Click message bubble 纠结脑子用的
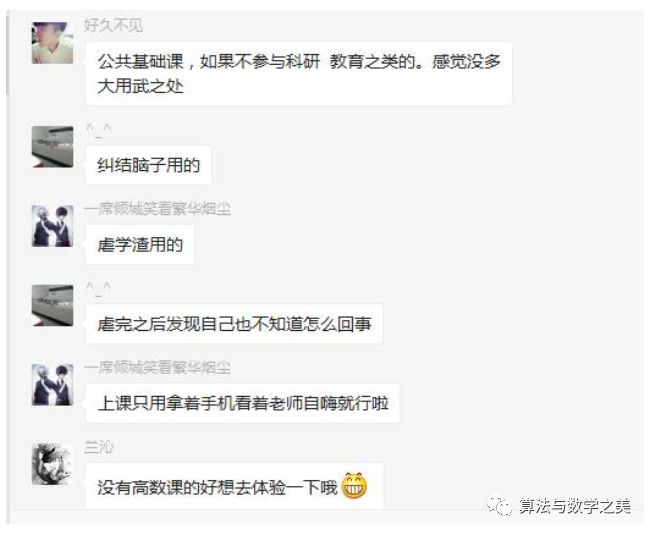Image resolution: width=651 pixels, height=534 pixels. [x=148, y=165]
